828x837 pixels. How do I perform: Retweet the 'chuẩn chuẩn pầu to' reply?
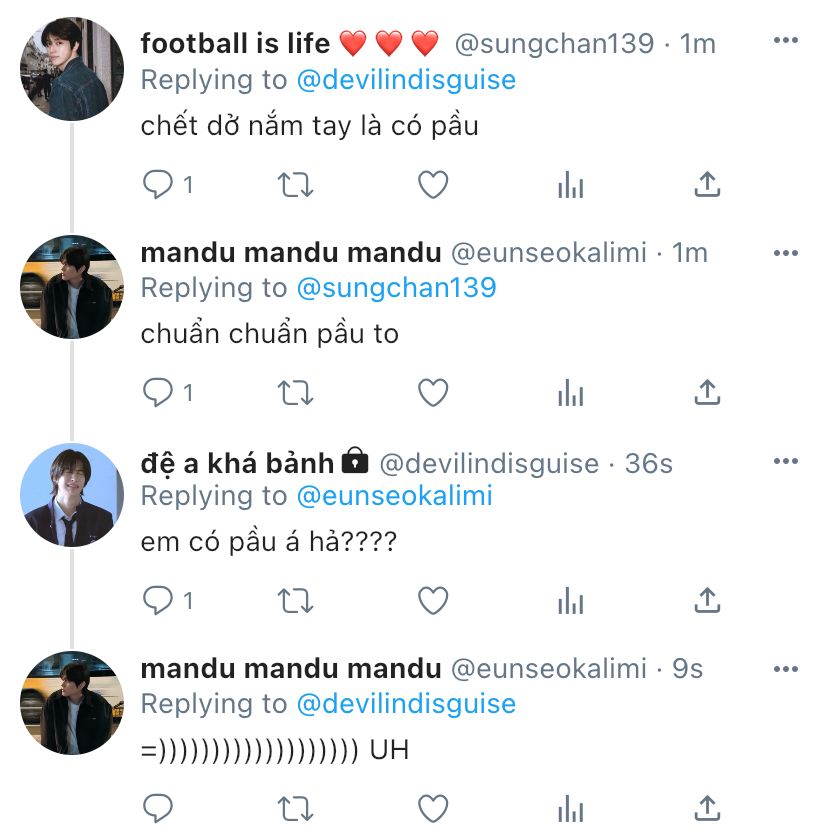pyautogui.click(x=295, y=393)
